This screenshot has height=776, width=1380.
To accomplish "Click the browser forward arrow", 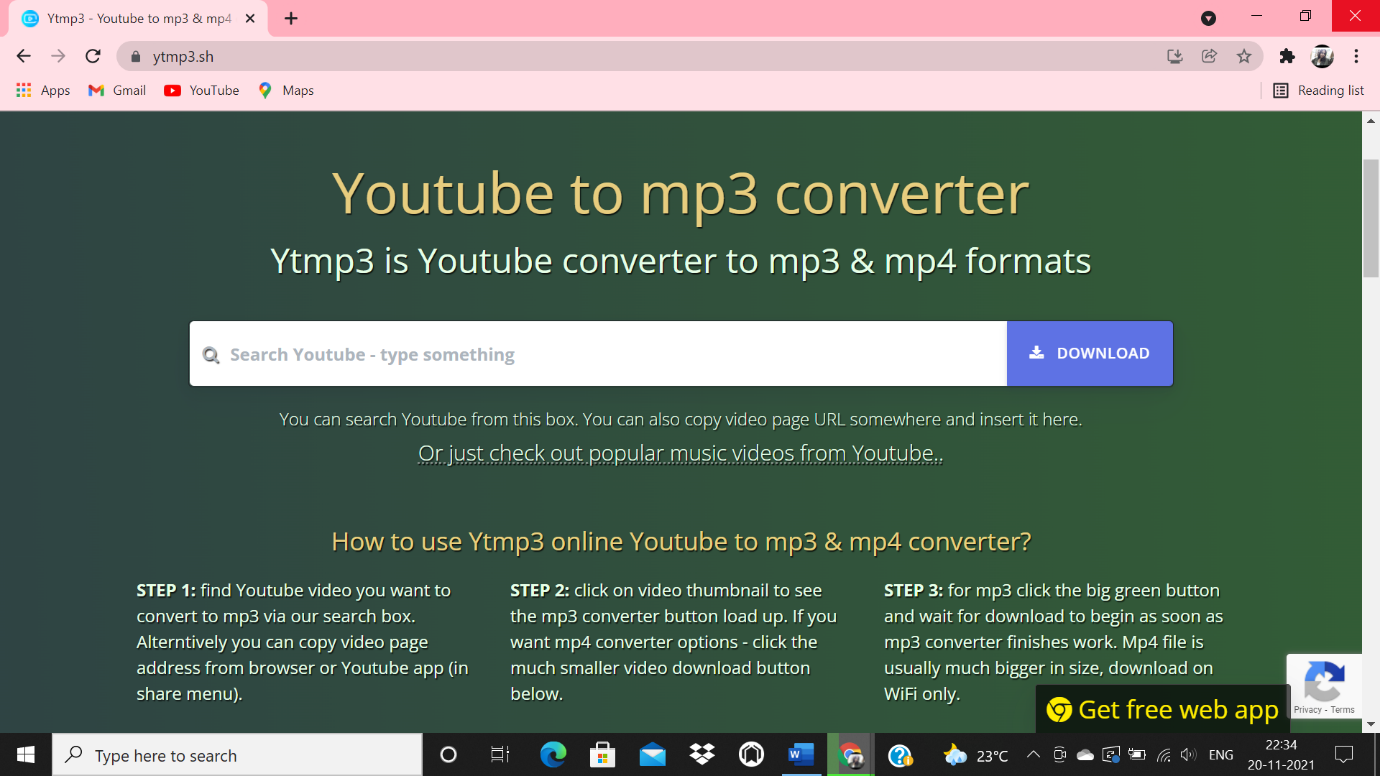I will click(x=58, y=56).
